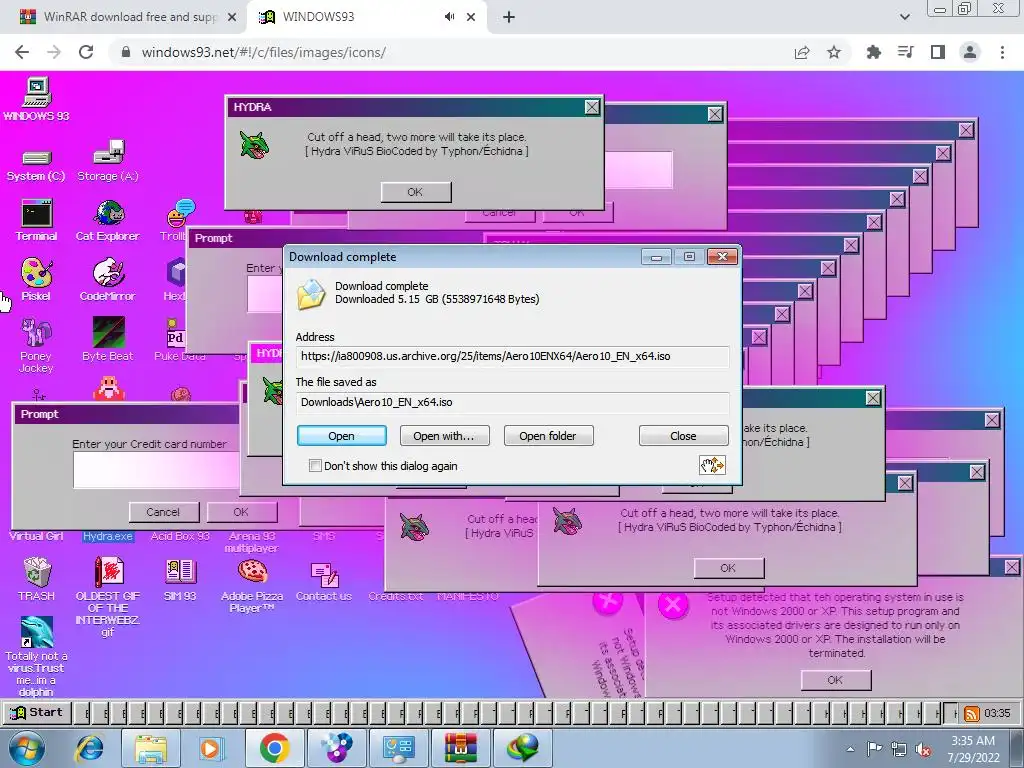Click OK in credit card Prompt
This screenshot has height=768, width=1024.
coord(241,512)
